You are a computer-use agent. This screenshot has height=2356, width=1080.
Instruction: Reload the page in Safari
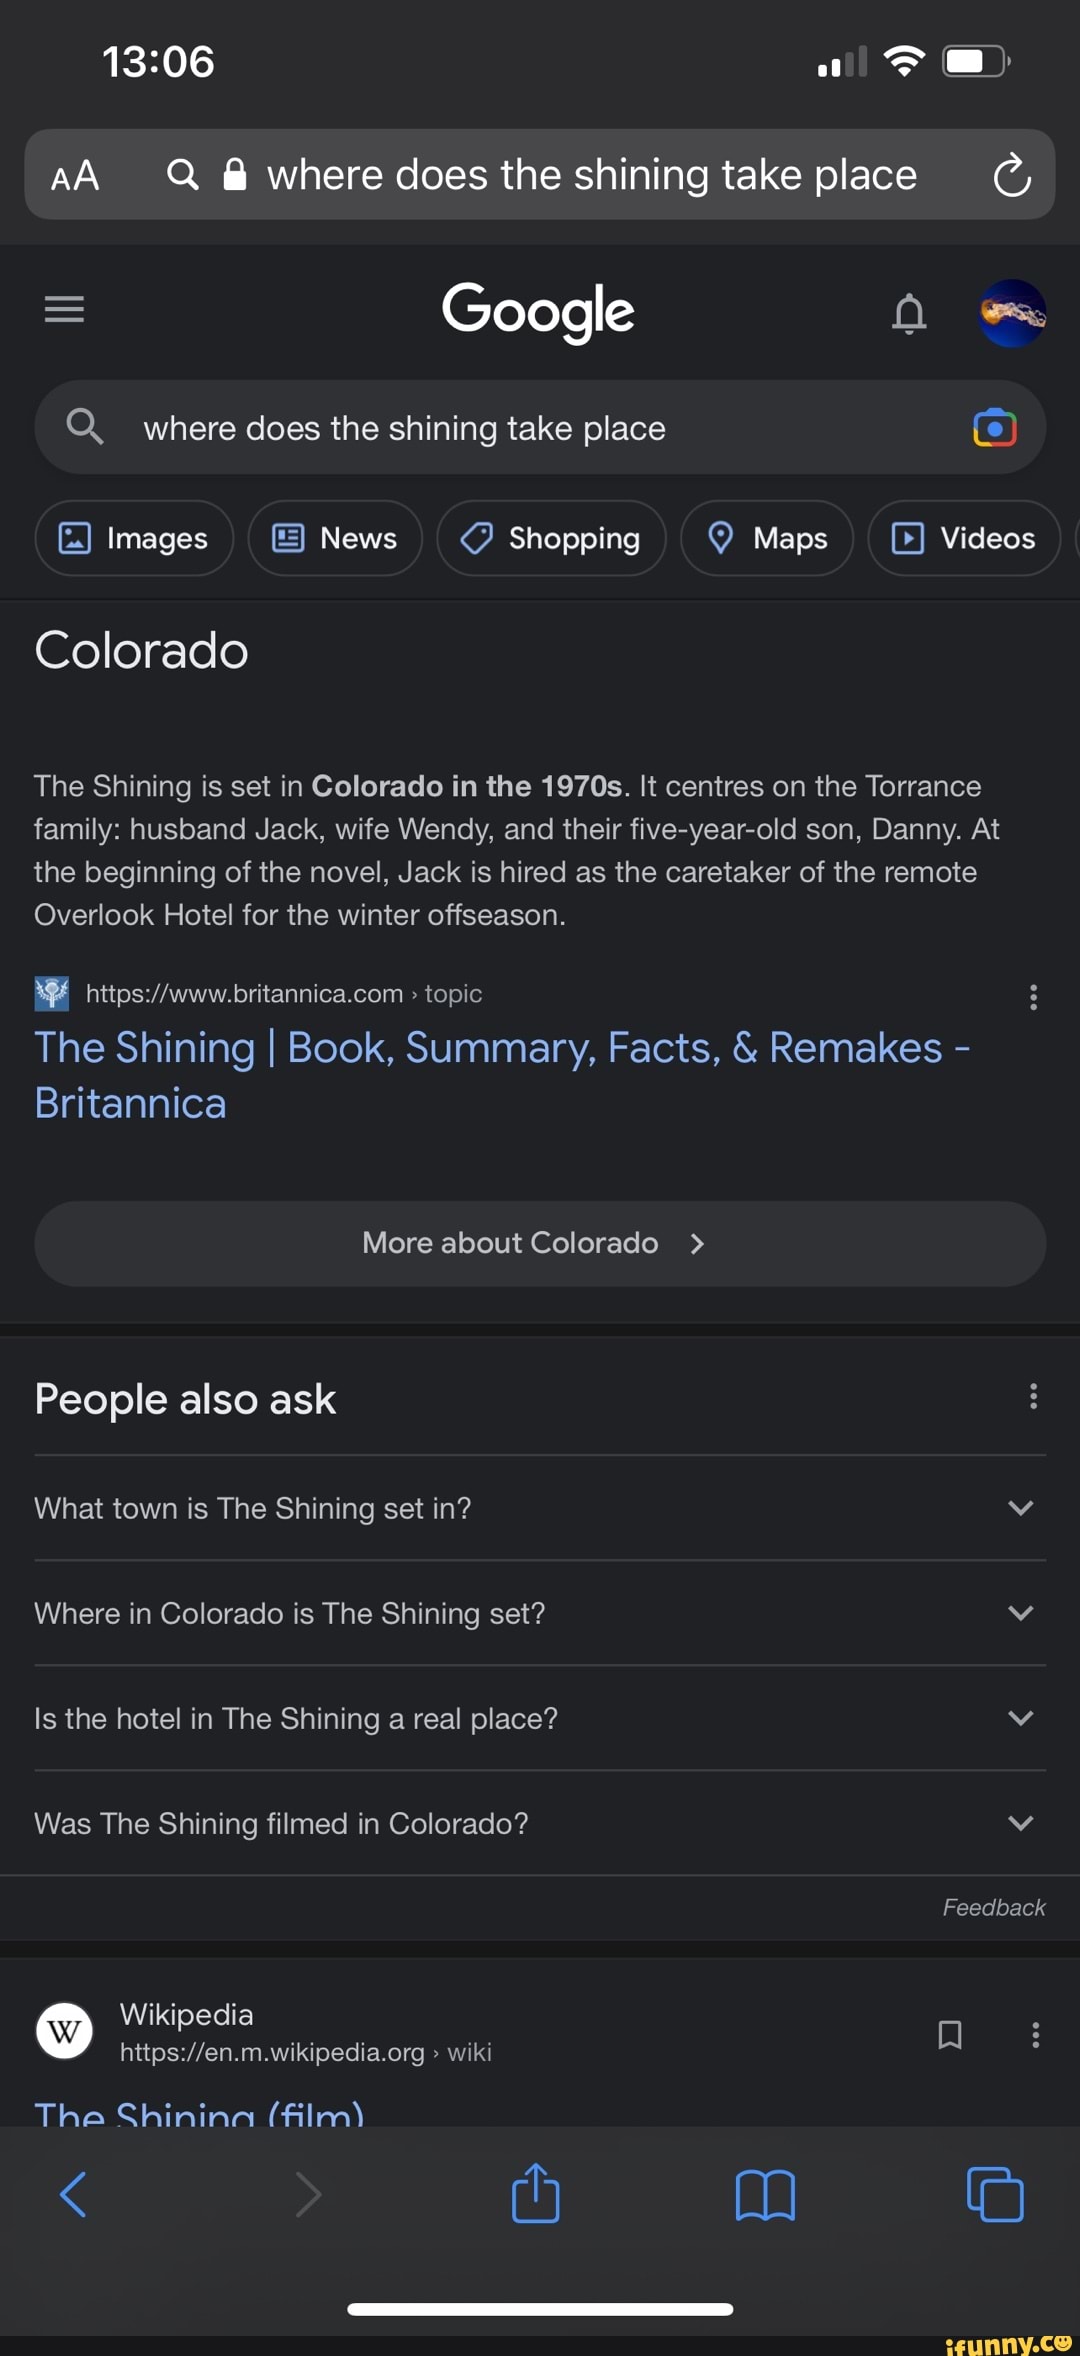pyautogui.click(x=1011, y=176)
